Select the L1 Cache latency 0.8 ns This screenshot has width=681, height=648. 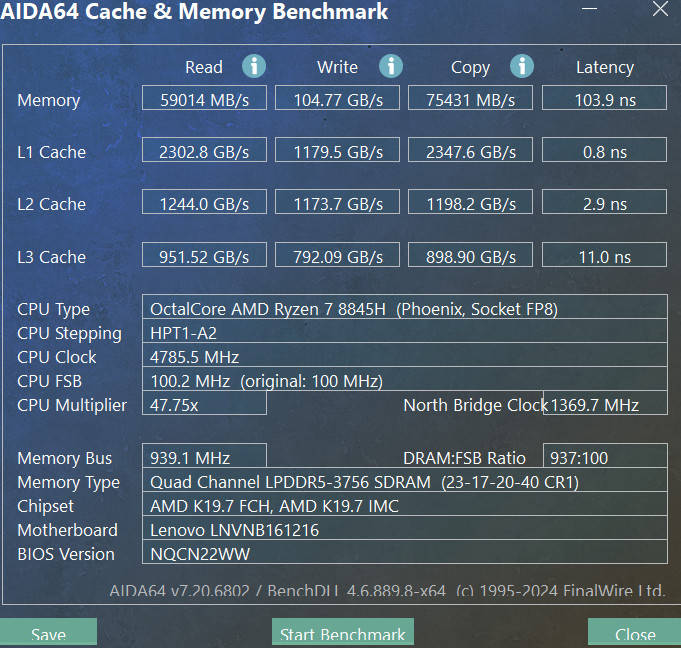[x=605, y=150]
